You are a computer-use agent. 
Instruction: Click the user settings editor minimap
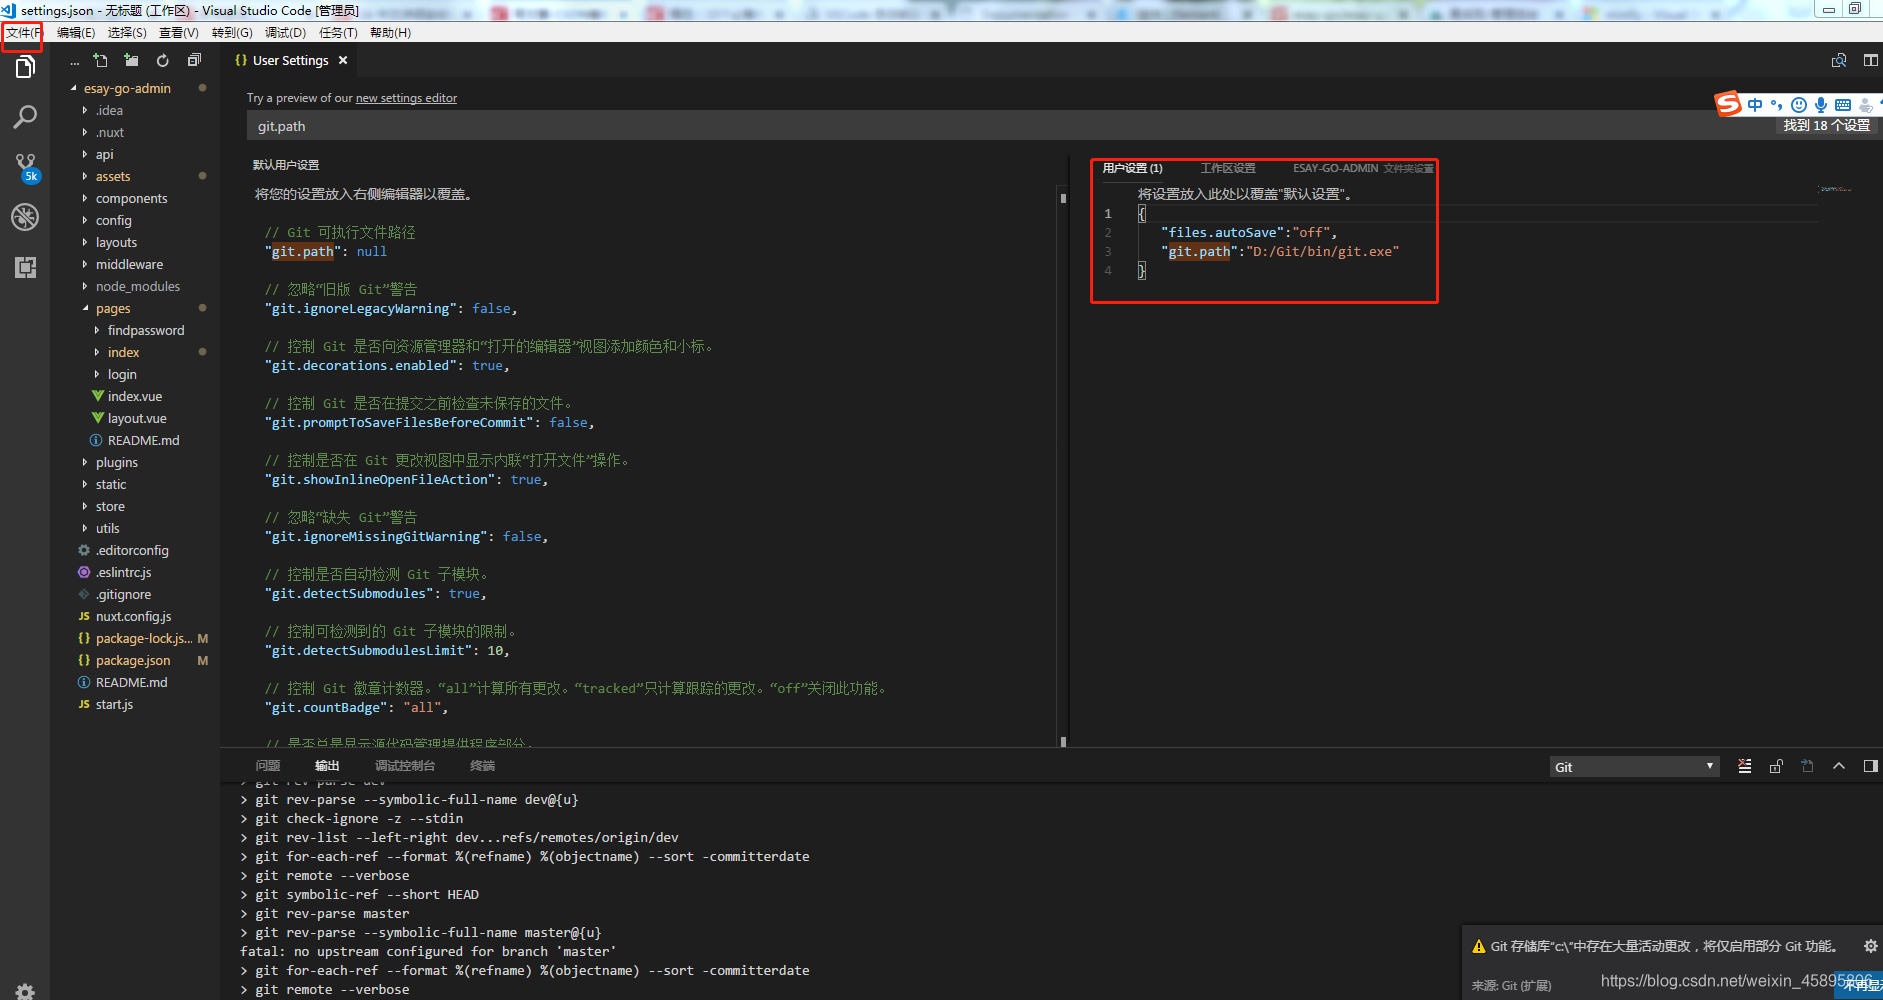tap(1836, 189)
